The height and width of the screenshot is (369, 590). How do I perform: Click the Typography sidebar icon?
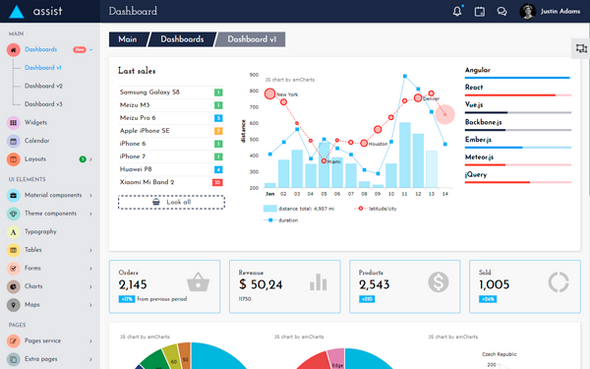[x=13, y=232]
